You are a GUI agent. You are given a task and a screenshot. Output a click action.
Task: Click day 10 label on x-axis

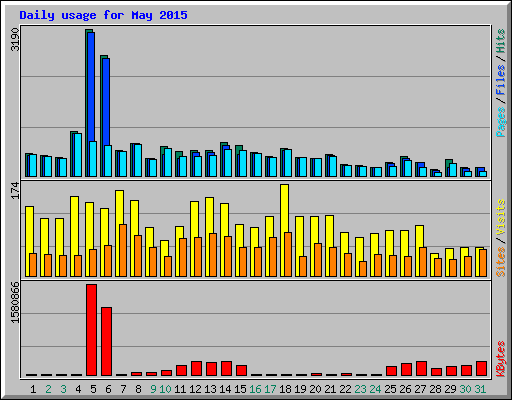pyautogui.click(x=165, y=389)
